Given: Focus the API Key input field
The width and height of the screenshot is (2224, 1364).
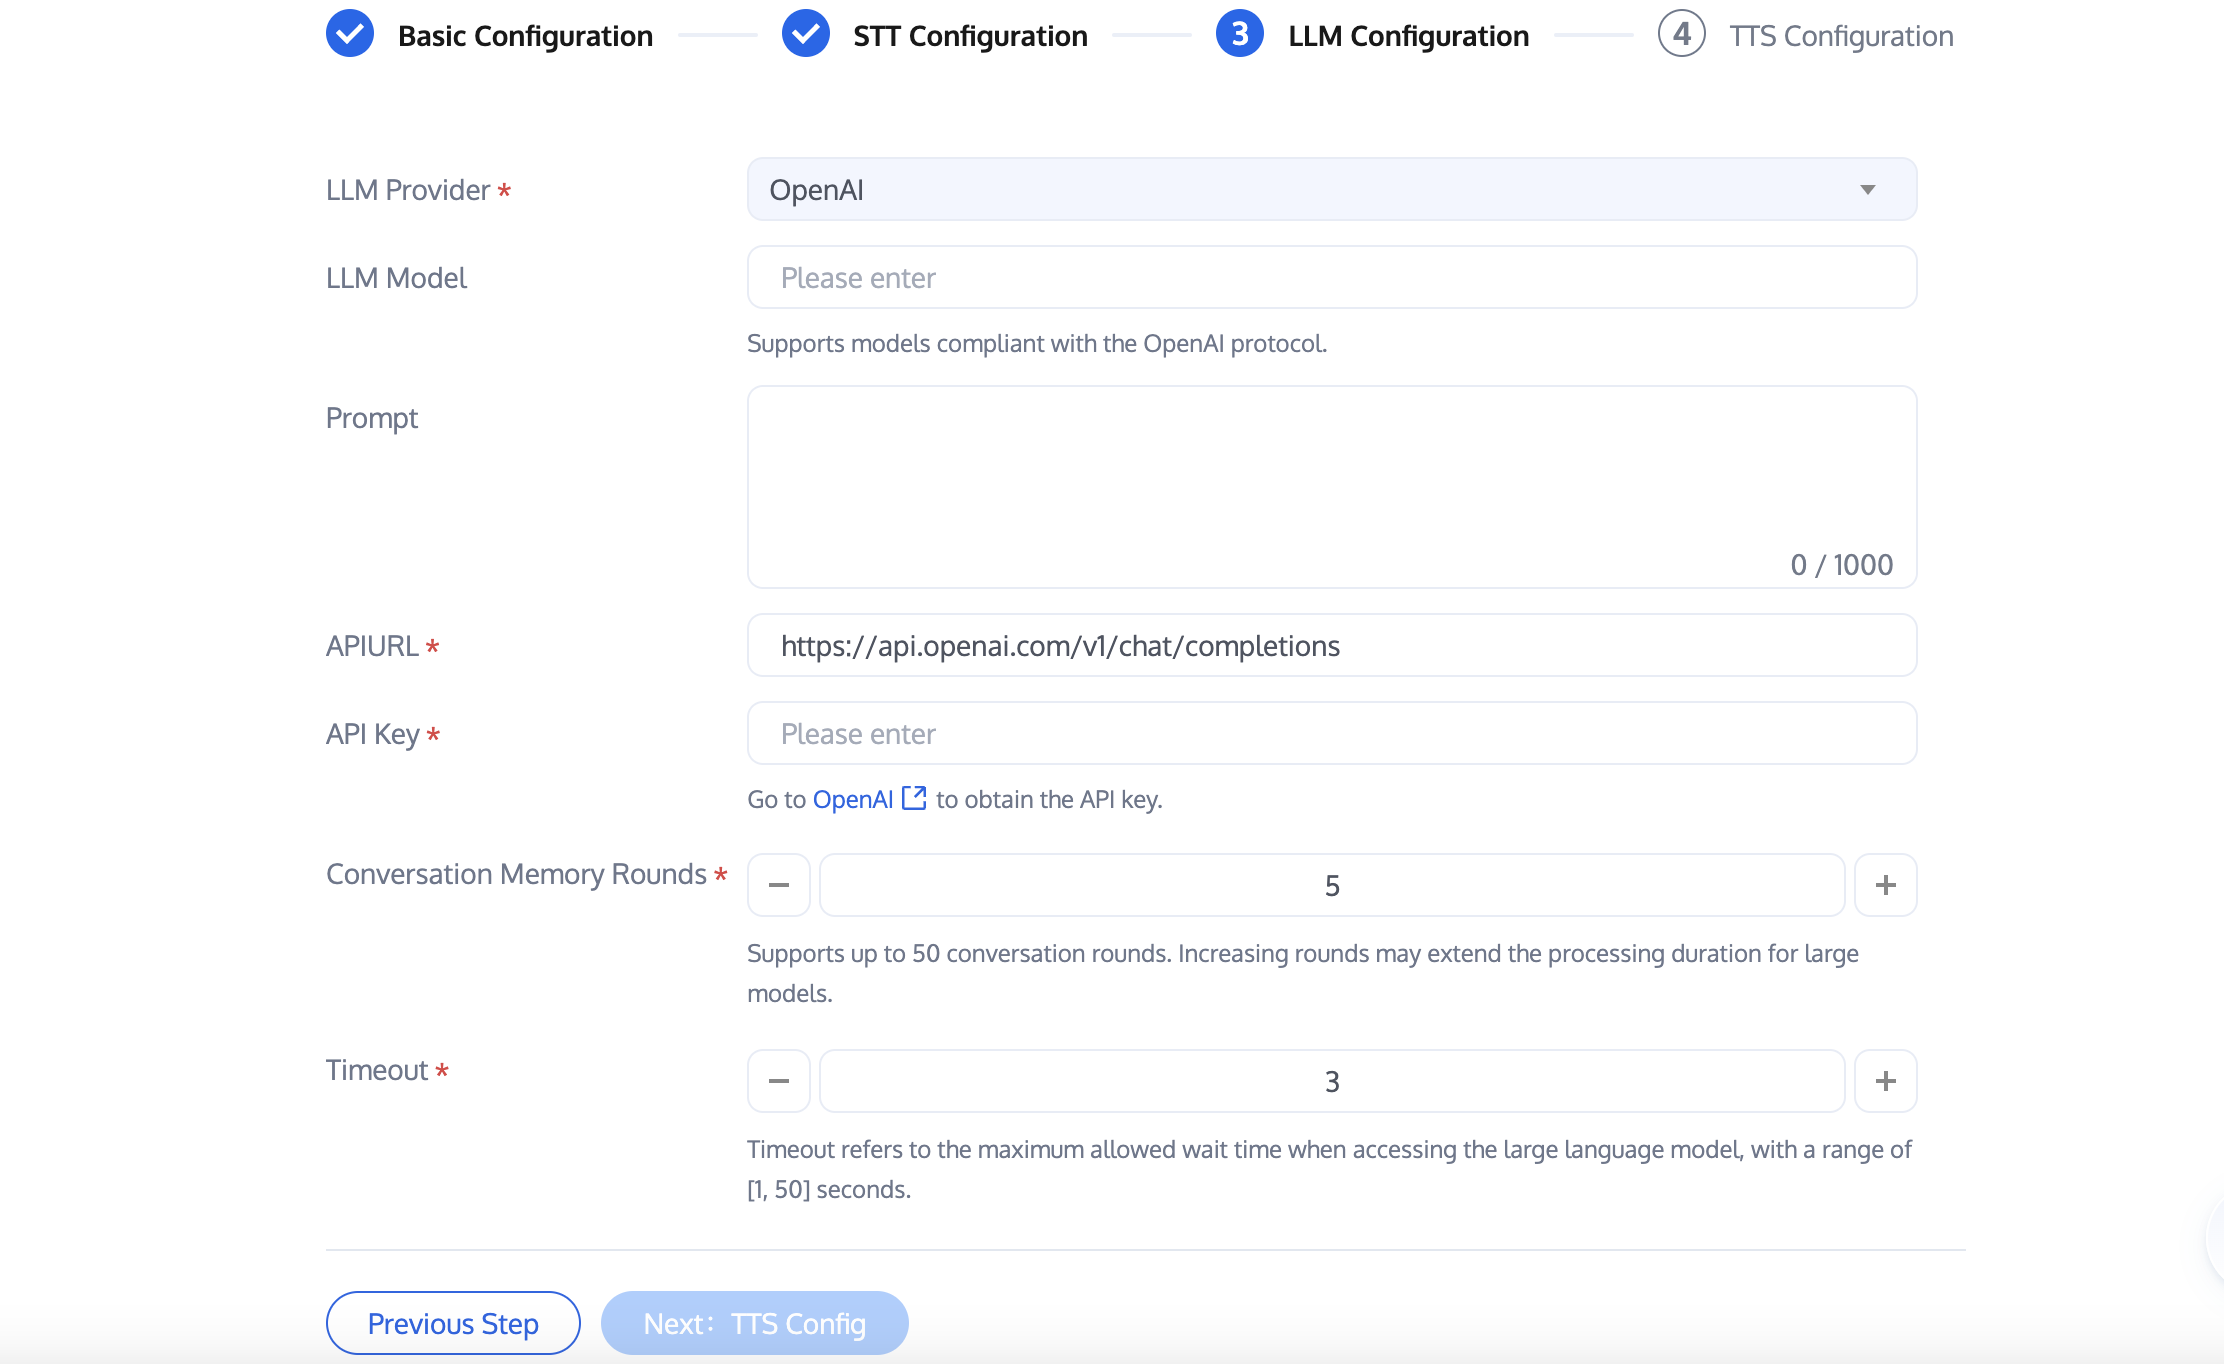Looking at the screenshot, I should pyautogui.click(x=1331, y=734).
